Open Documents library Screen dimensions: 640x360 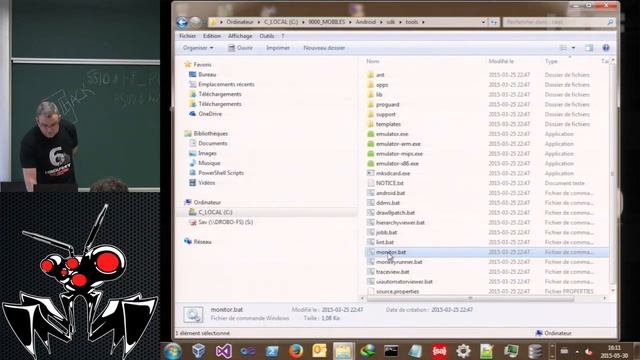(213, 143)
